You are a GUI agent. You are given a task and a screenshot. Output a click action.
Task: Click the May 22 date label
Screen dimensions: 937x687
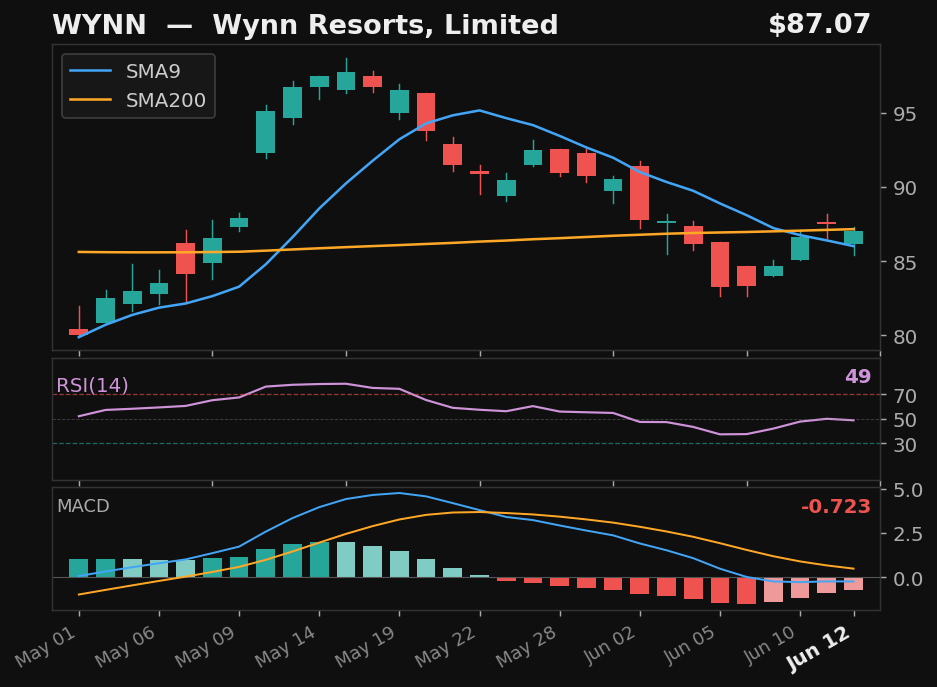(446, 647)
